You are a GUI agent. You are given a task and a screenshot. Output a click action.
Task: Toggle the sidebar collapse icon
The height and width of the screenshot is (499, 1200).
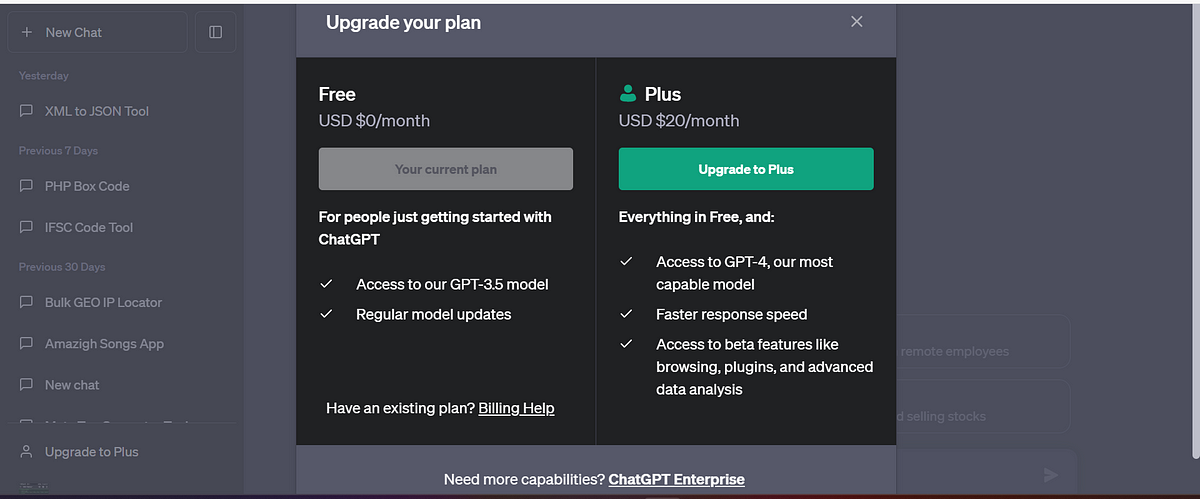pyautogui.click(x=215, y=32)
